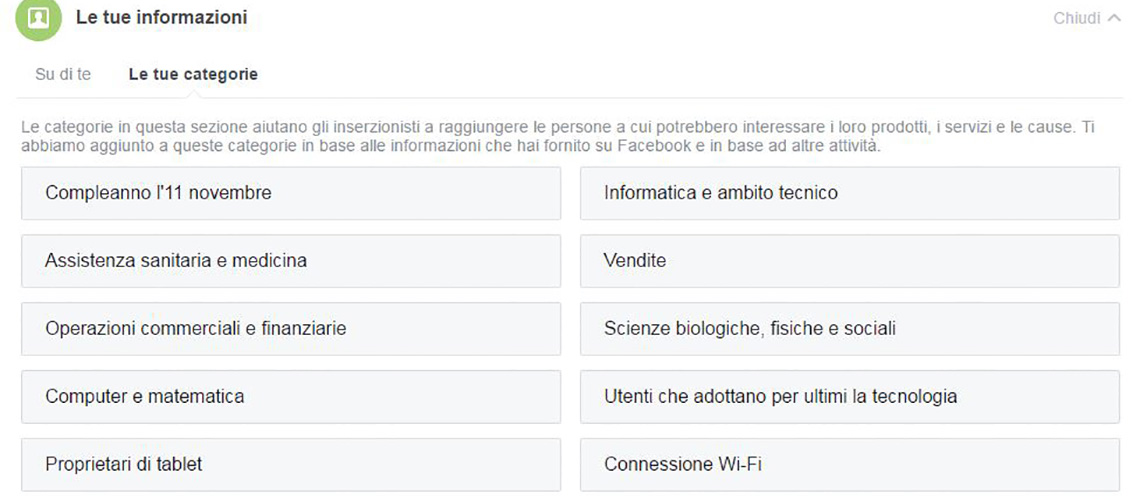This screenshot has width=1140, height=496.
Task: Click the Compleanno l'11 novembre category
Action: point(291,193)
